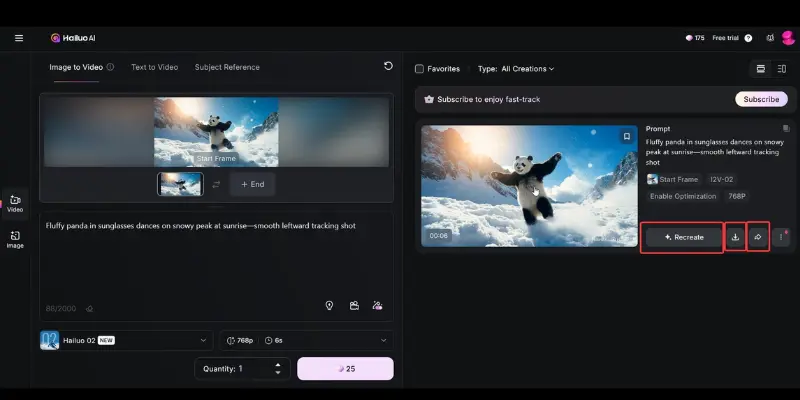Click the 00:06 duration label on video
Screen dimensions: 800x400
438,236
